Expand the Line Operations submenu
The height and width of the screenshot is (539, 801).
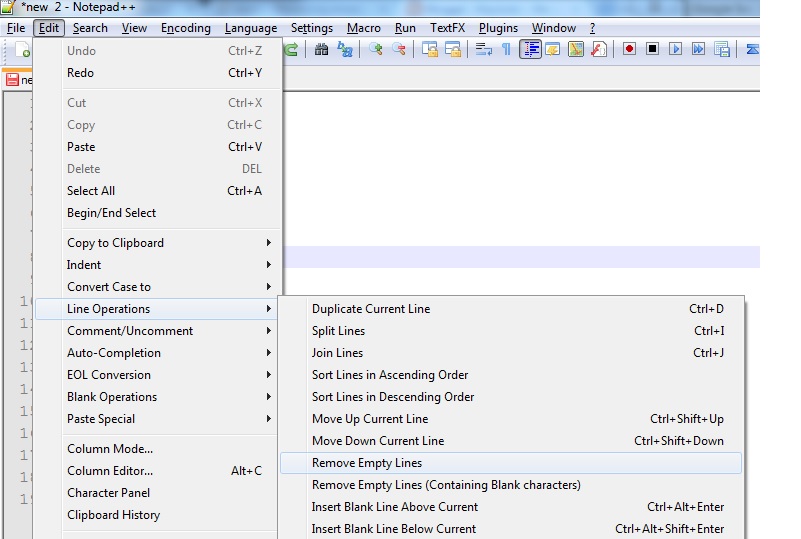(156, 309)
